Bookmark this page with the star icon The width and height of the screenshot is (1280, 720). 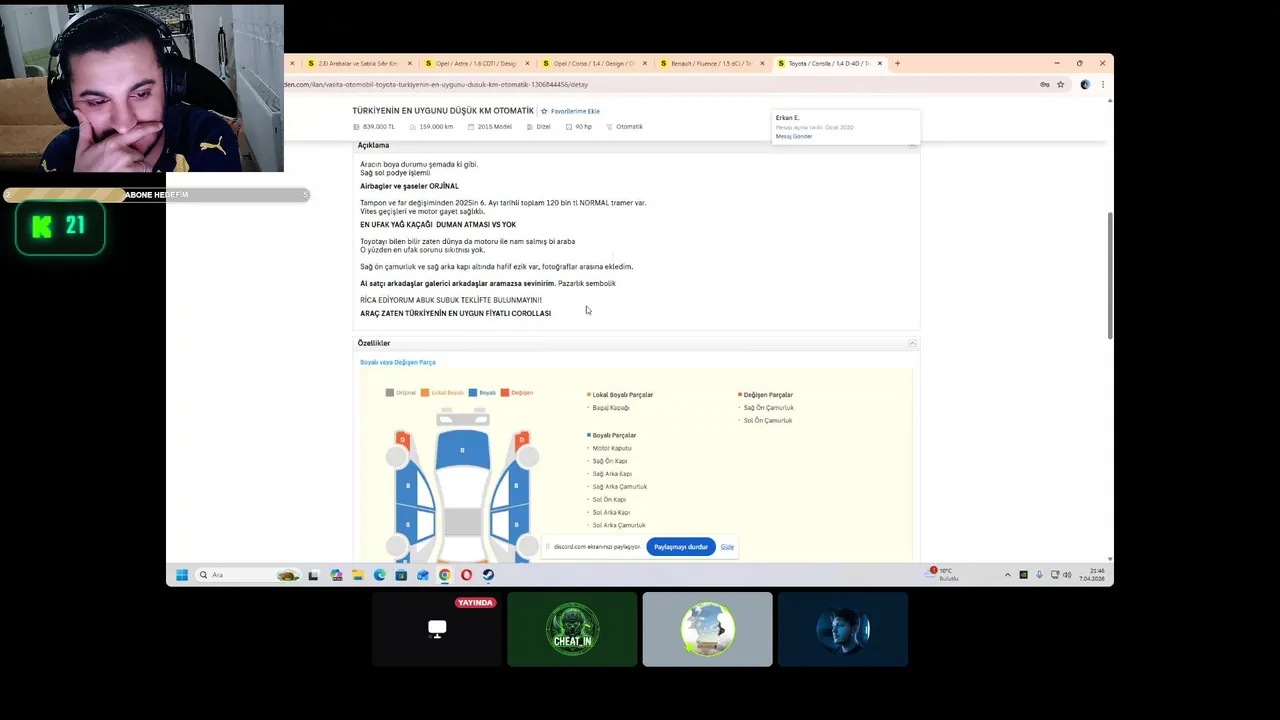click(x=1060, y=84)
